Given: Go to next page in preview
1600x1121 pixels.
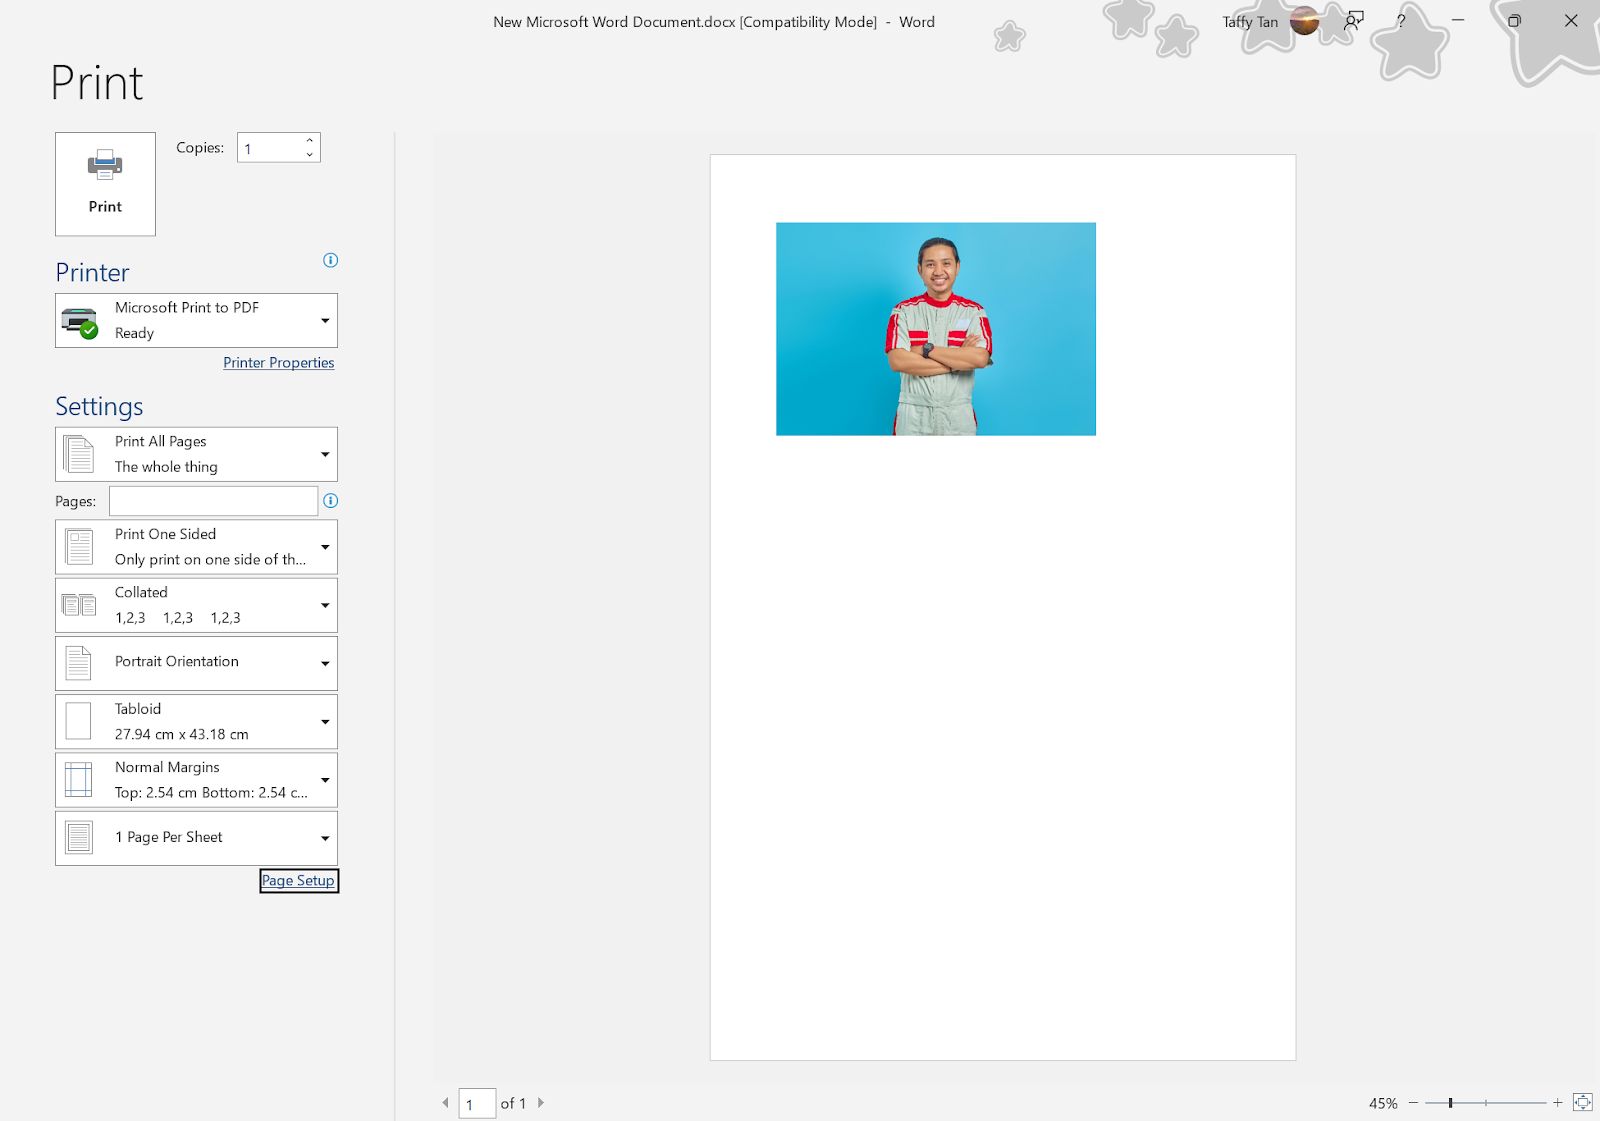Looking at the screenshot, I should [541, 1103].
